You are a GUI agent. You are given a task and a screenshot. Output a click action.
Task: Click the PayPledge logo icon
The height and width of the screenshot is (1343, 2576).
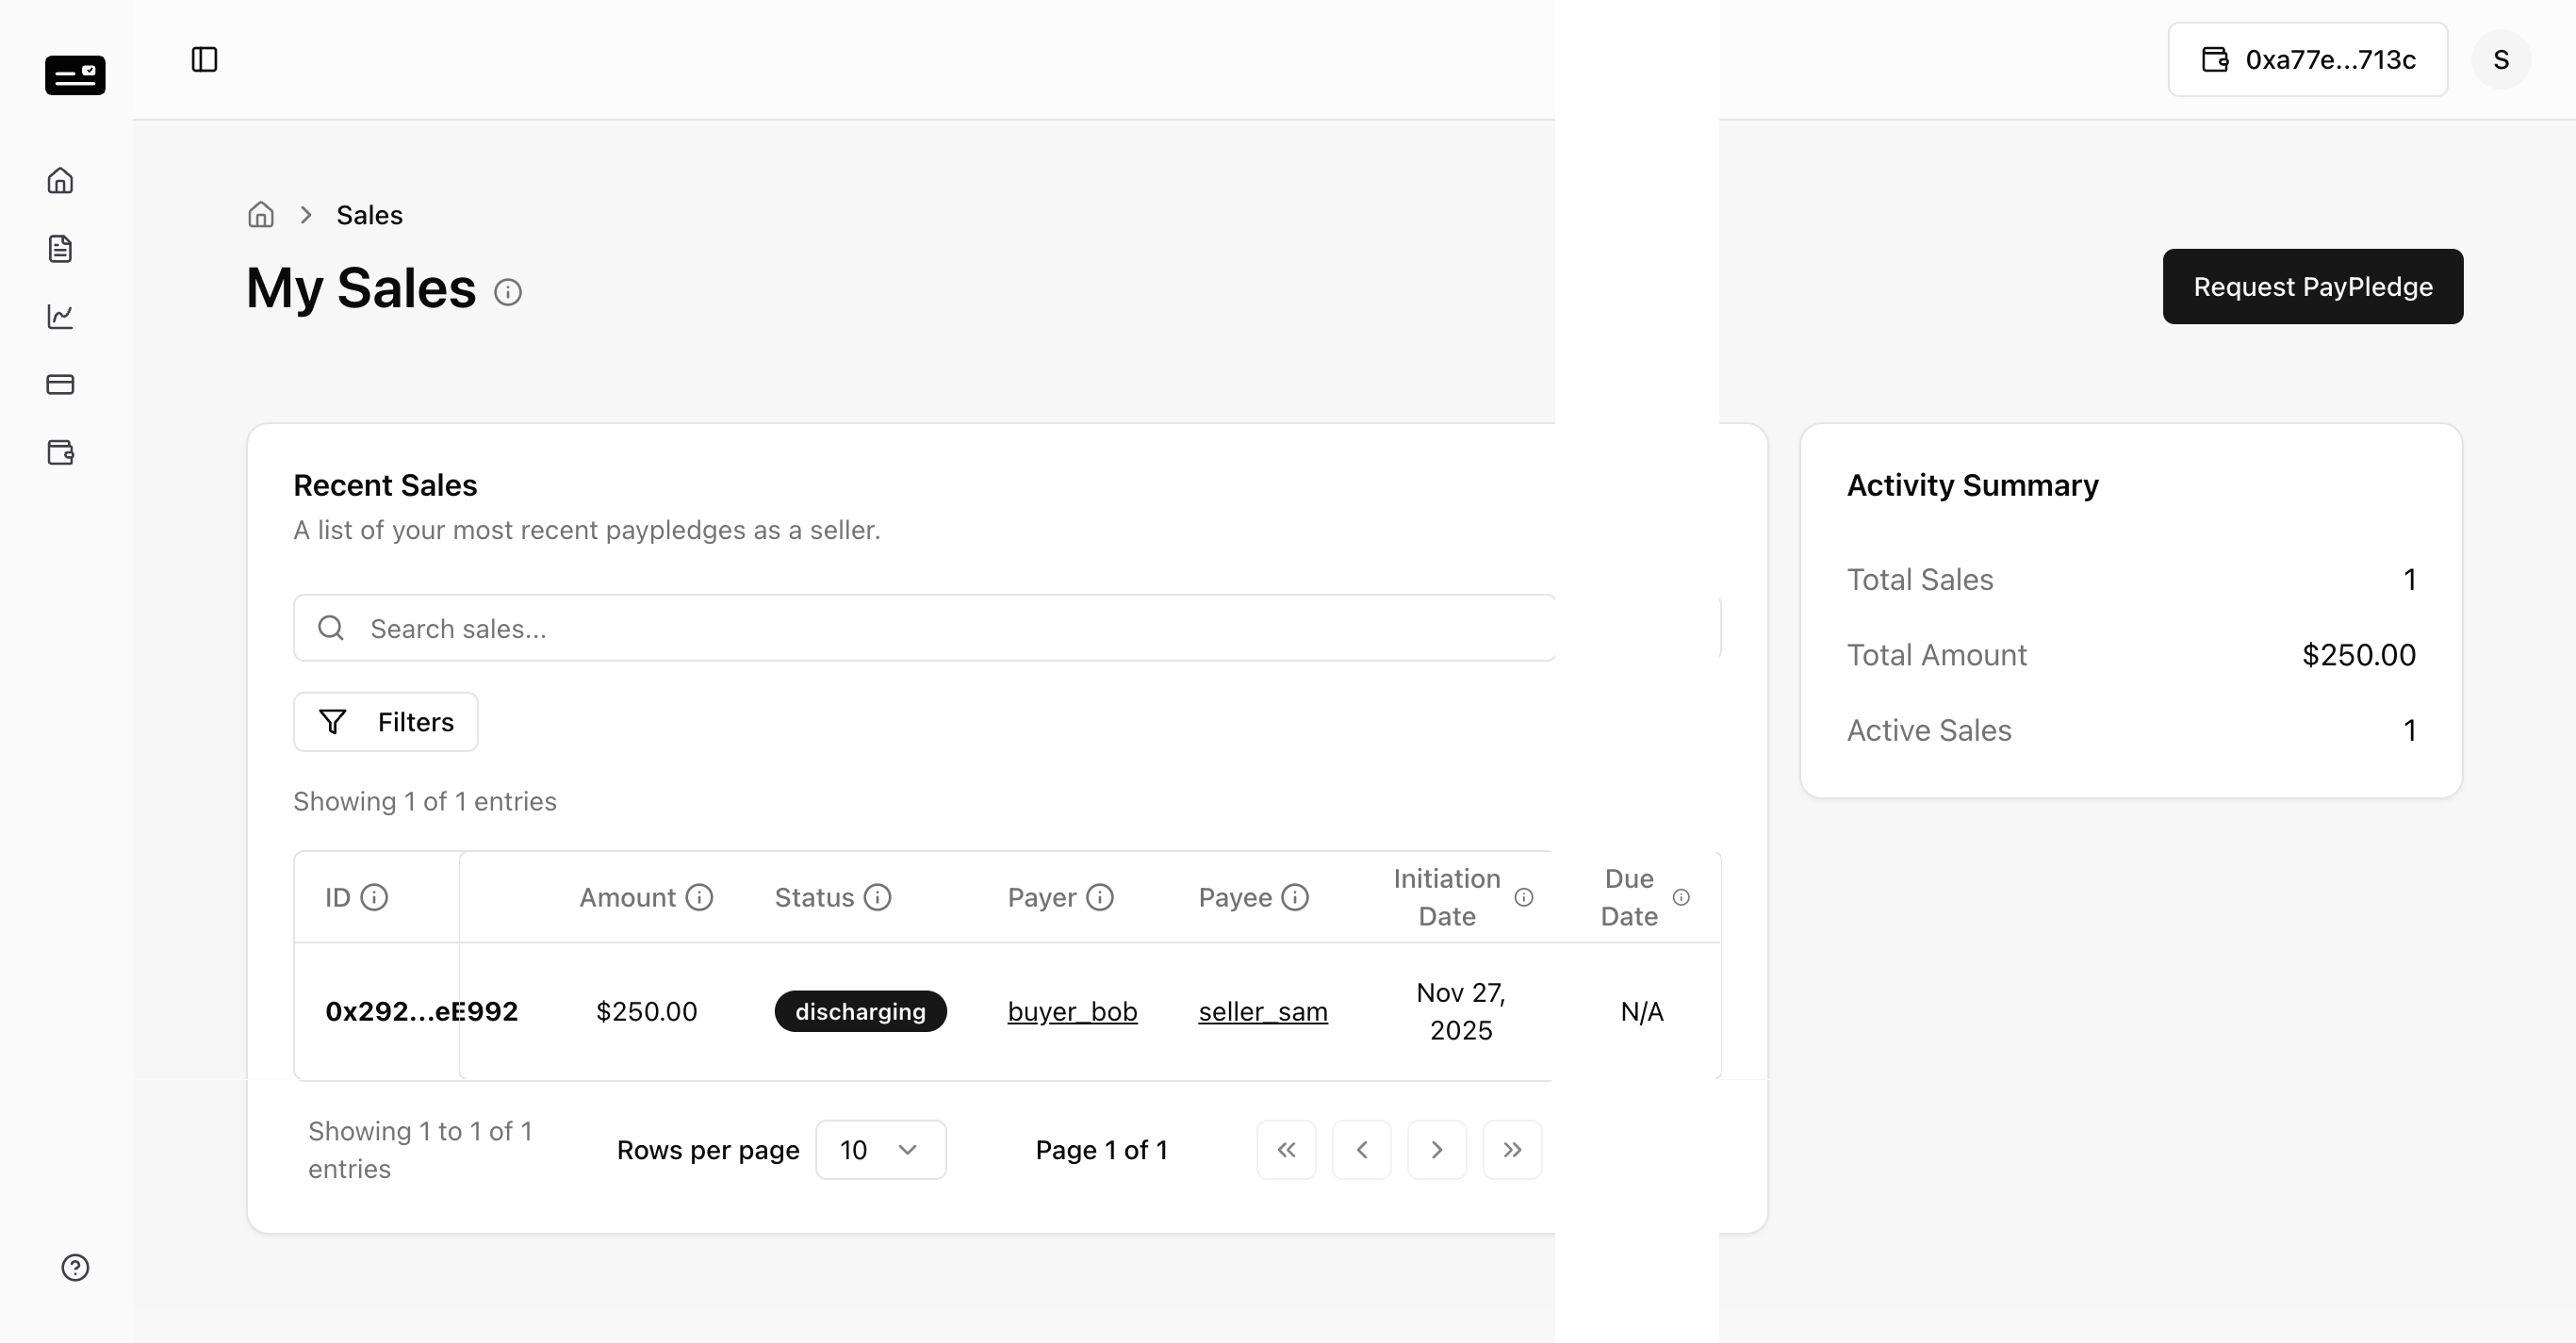(x=75, y=75)
